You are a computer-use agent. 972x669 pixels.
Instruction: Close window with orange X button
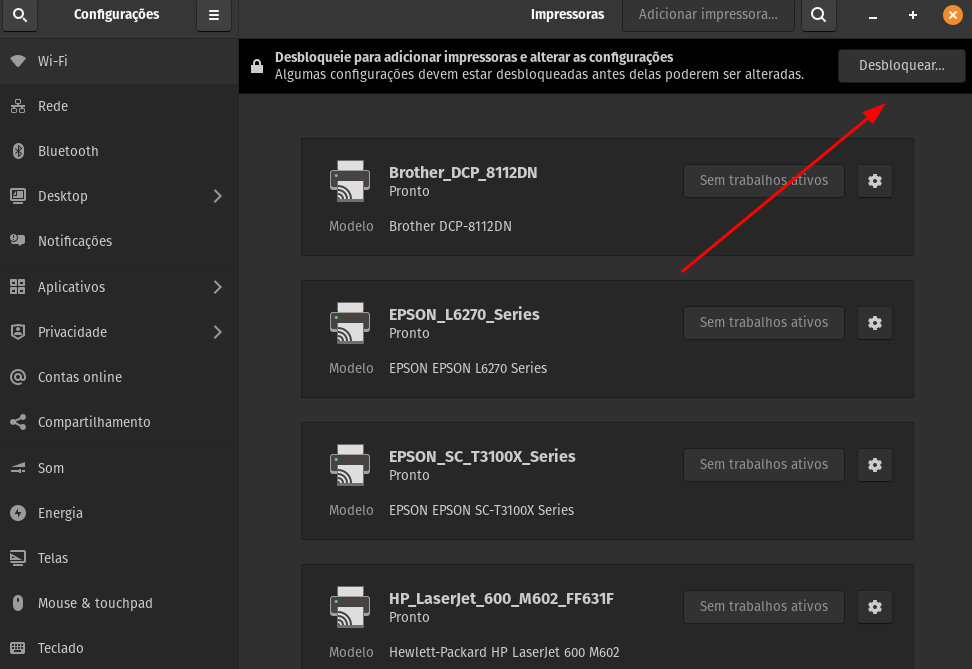[x=953, y=15]
